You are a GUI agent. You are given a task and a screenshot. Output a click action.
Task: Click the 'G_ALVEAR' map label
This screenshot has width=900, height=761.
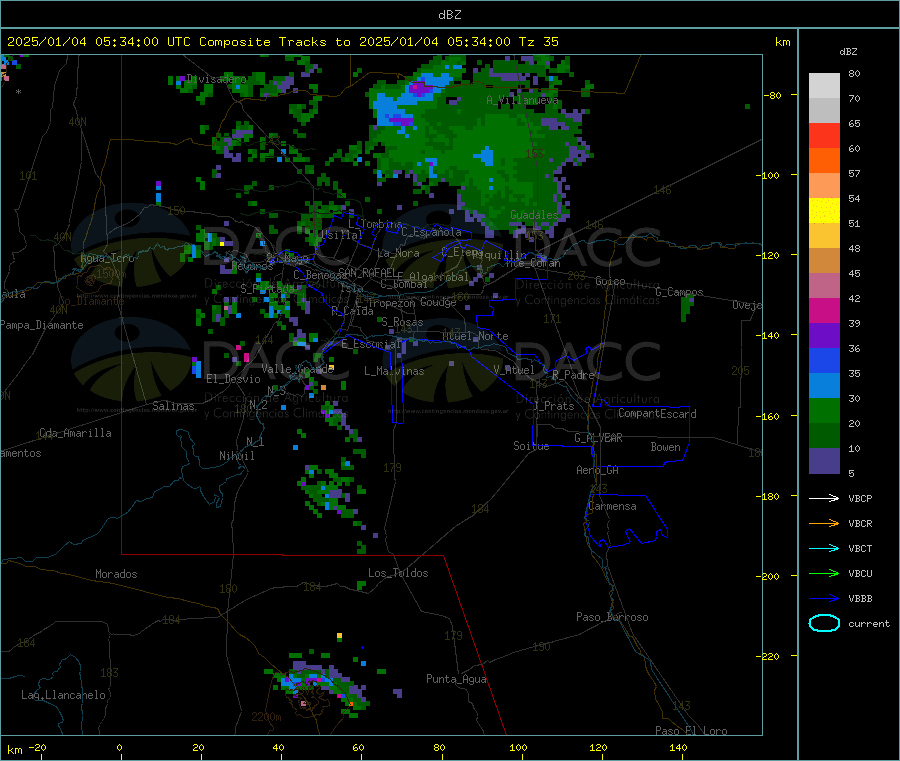pyautogui.click(x=598, y=438)
